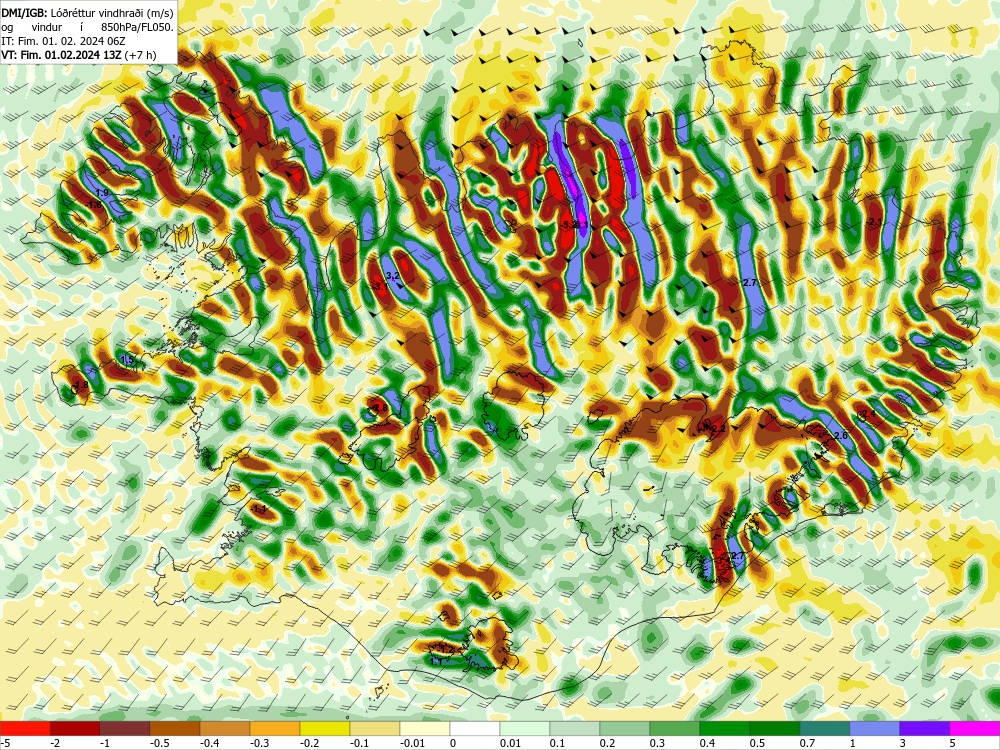Select the magenta legend swatch above 5

pyautogui.click(x=975, y=728)
